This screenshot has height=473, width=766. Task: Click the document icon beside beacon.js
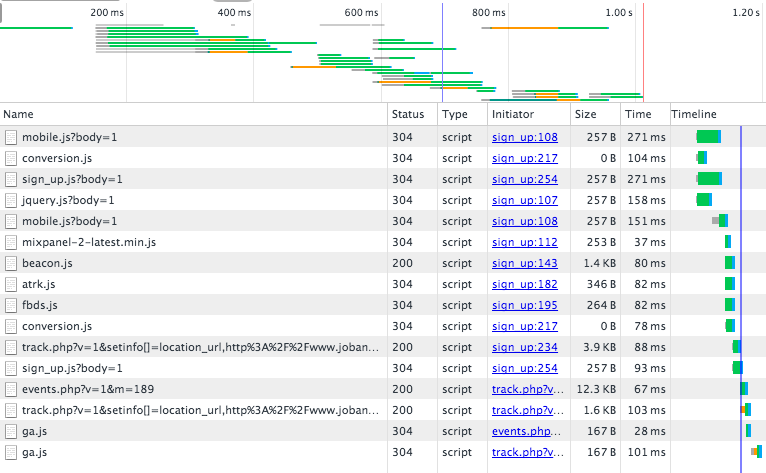pyautogui.click(x=11, y=263)
